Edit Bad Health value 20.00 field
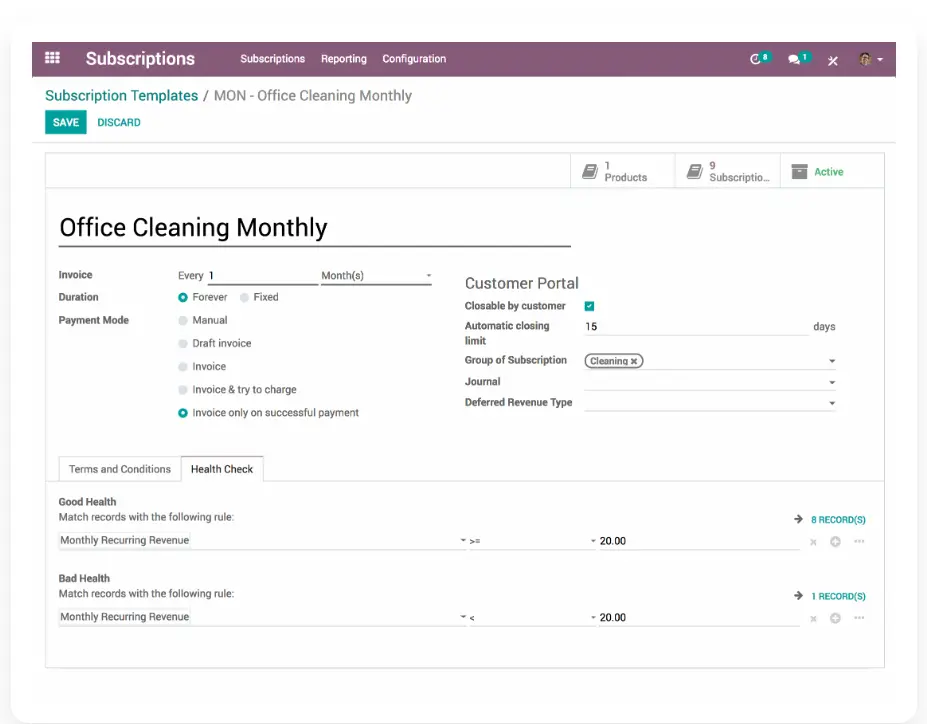Viewport: 927px width, 724px height. (699, 618)
